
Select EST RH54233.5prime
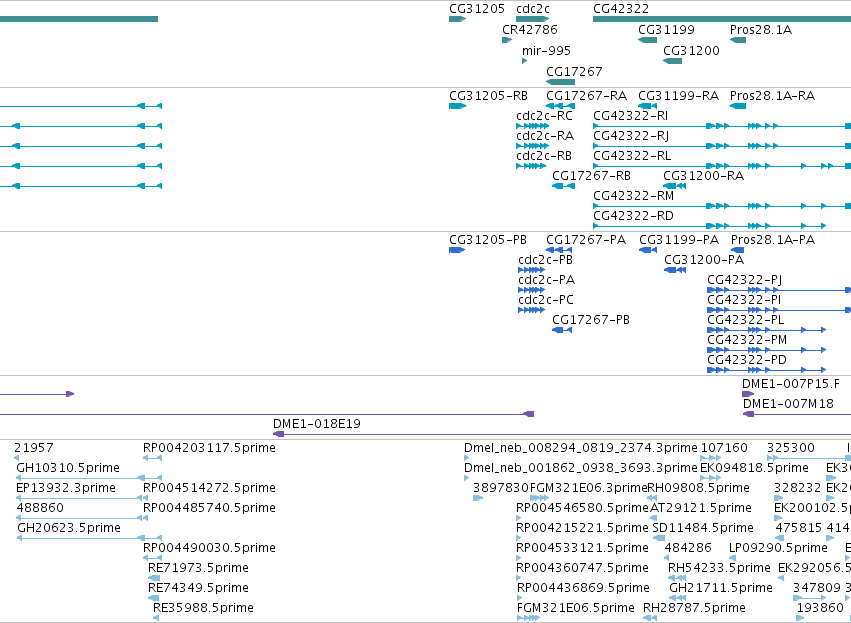[x=675, y=578]
